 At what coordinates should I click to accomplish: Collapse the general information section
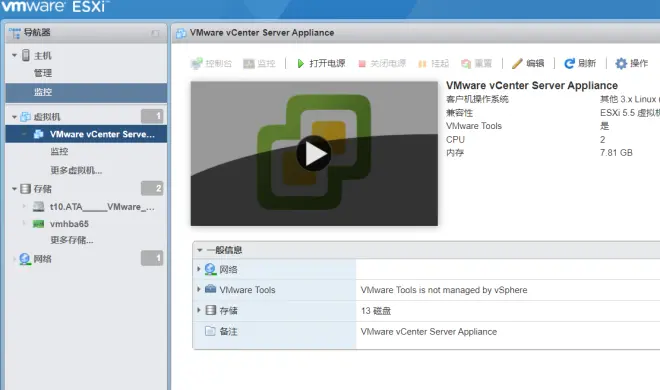coord(200,250)
